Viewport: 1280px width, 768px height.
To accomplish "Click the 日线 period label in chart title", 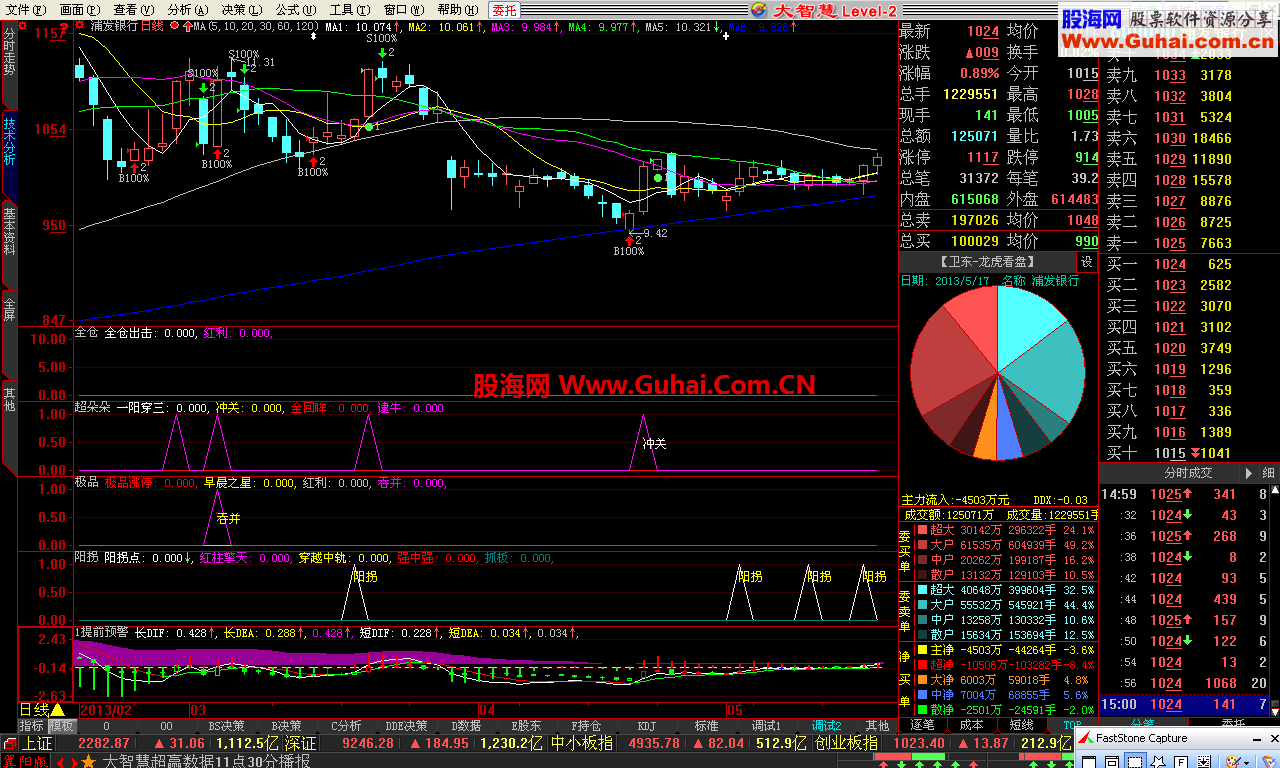I will click(152, 27).
